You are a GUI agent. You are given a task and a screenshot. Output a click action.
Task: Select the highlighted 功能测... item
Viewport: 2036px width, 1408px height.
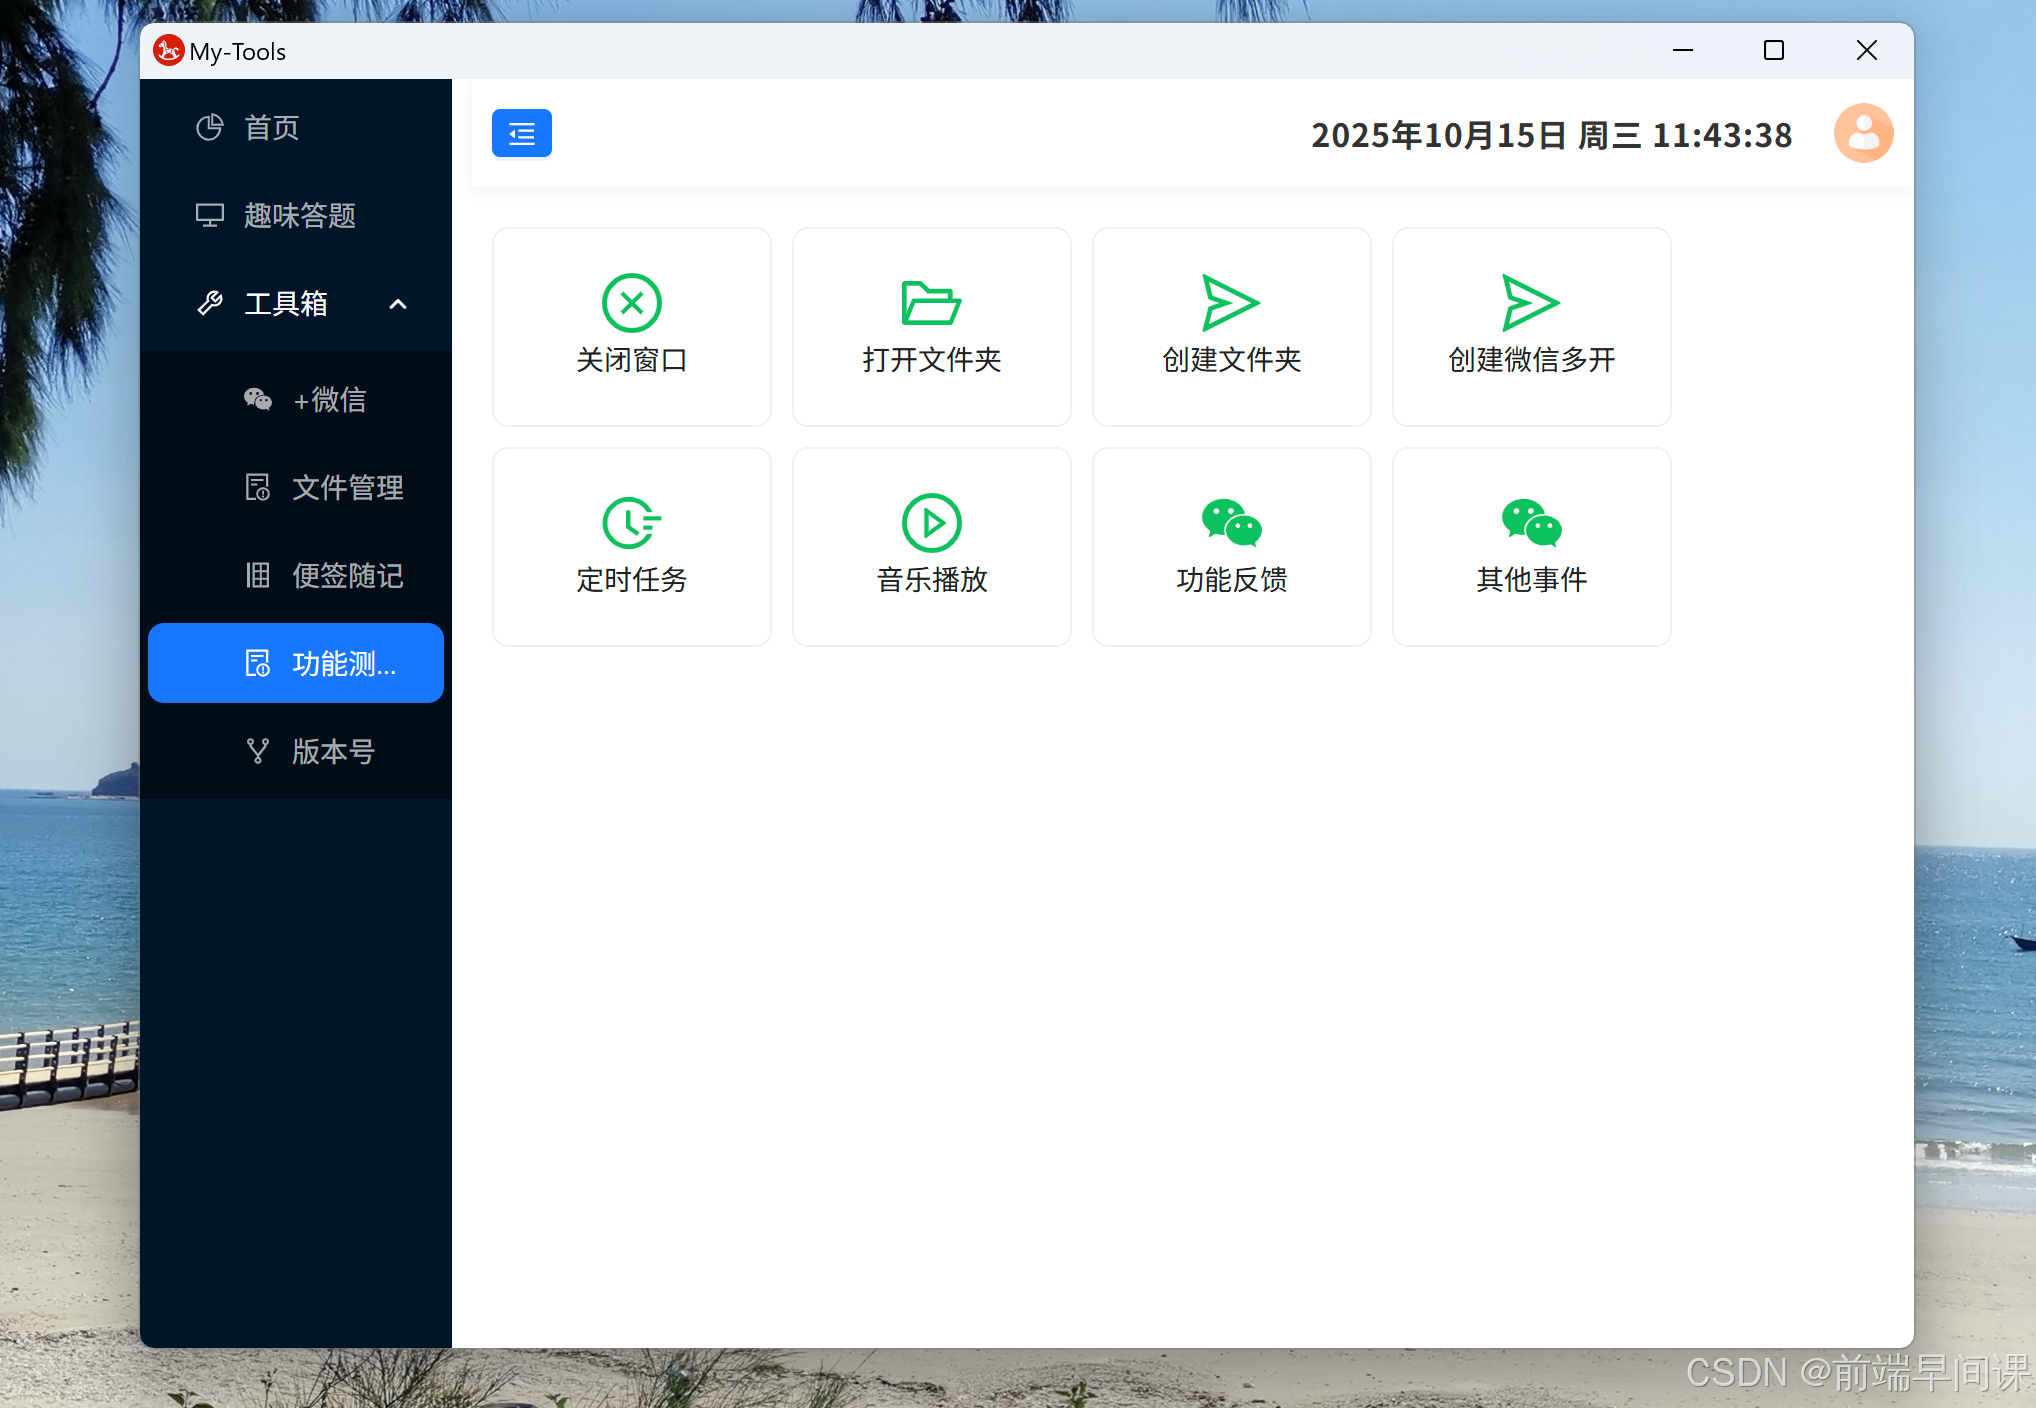click(x=296, y=663)
